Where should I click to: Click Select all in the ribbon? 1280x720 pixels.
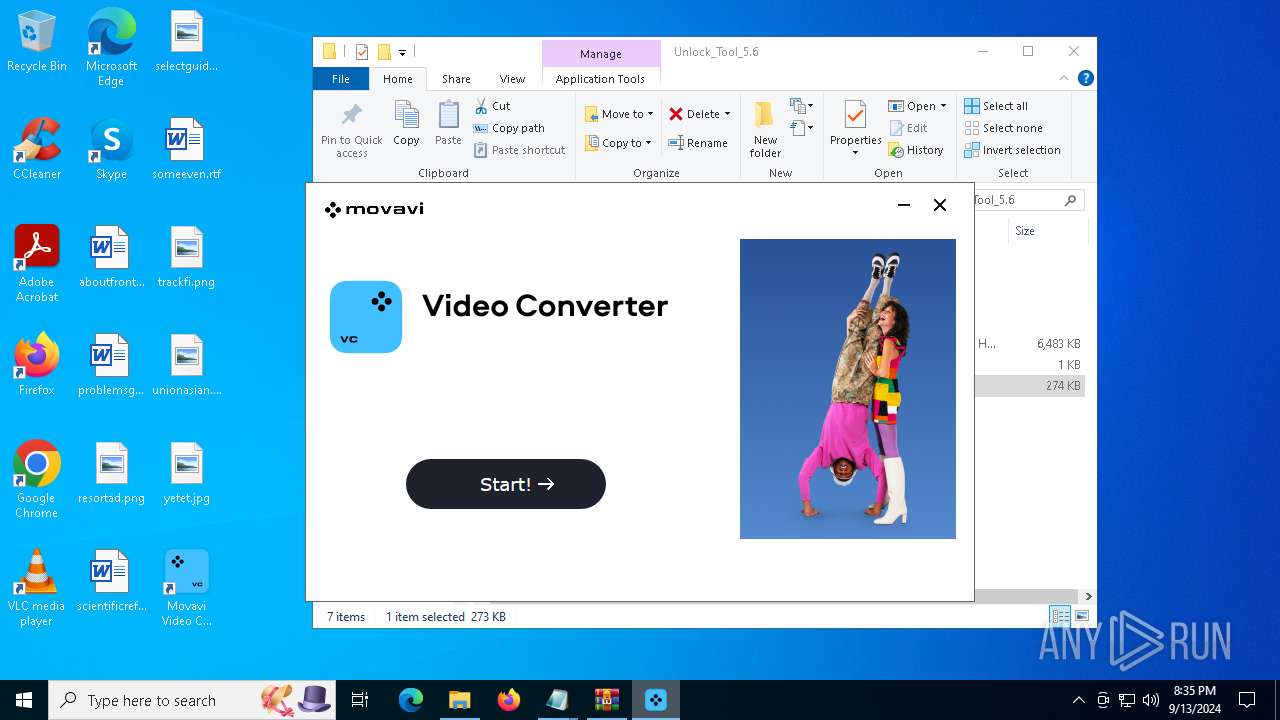[x=996, y=106]
